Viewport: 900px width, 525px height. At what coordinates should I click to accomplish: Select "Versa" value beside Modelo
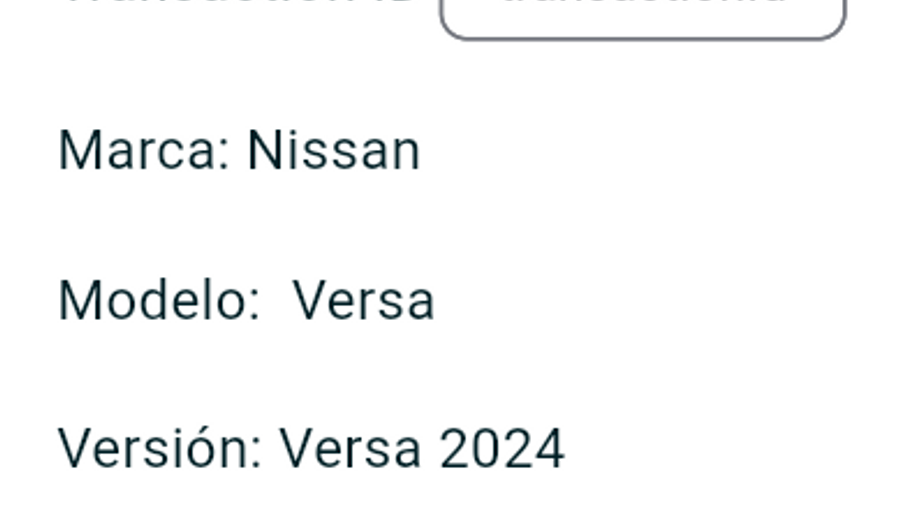[363, 300]
